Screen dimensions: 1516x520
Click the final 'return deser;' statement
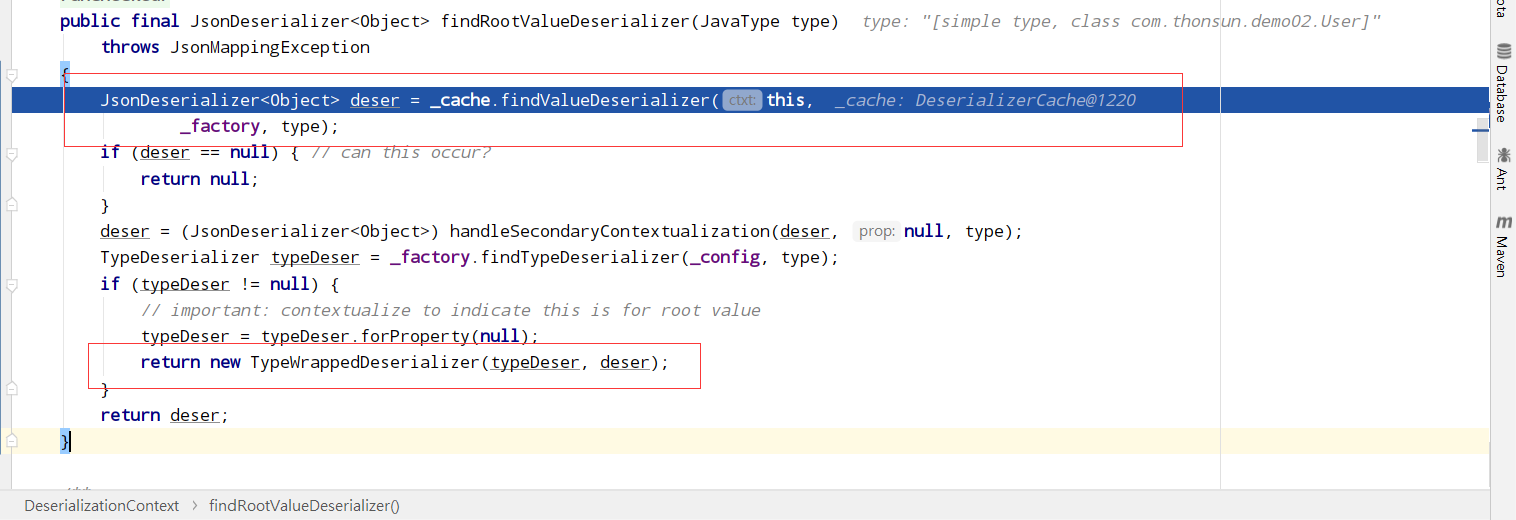pyautogui.click(x=165, y=414)
